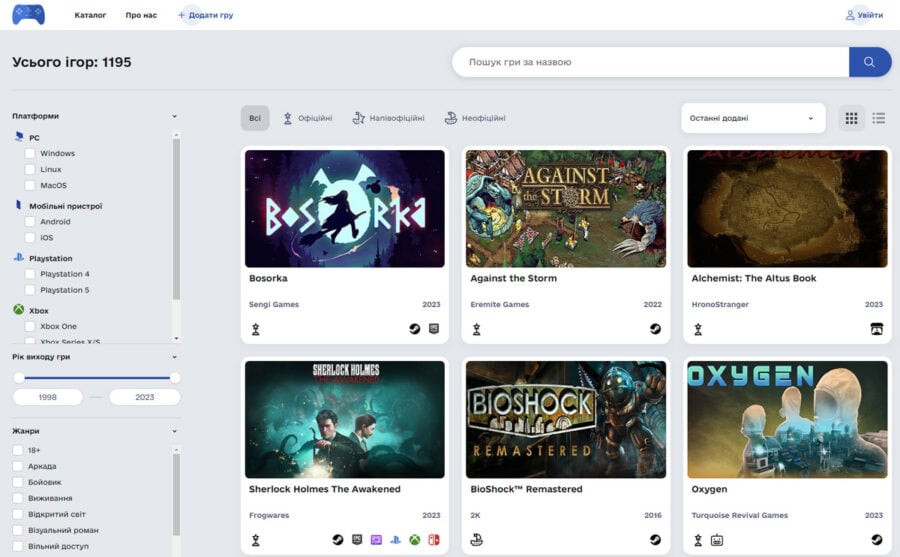
Task: Check the Аркада genre filter
Action: coord(18,466)
